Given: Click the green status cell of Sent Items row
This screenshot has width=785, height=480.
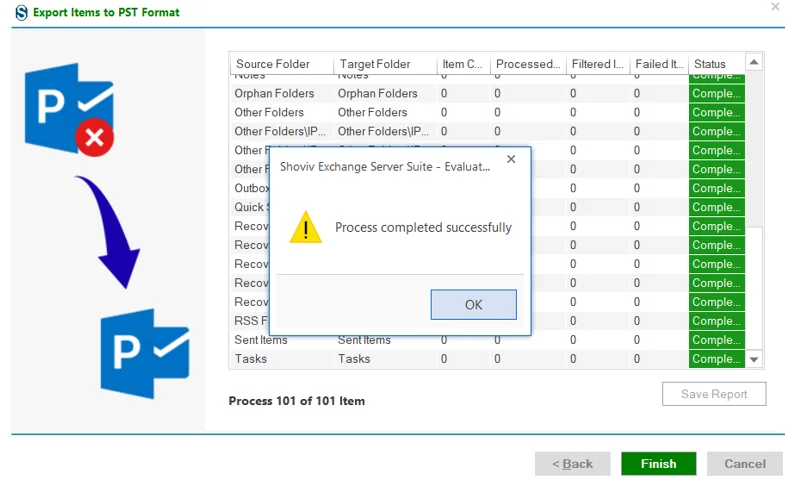Looking at the screenshot, I should 716,340.
